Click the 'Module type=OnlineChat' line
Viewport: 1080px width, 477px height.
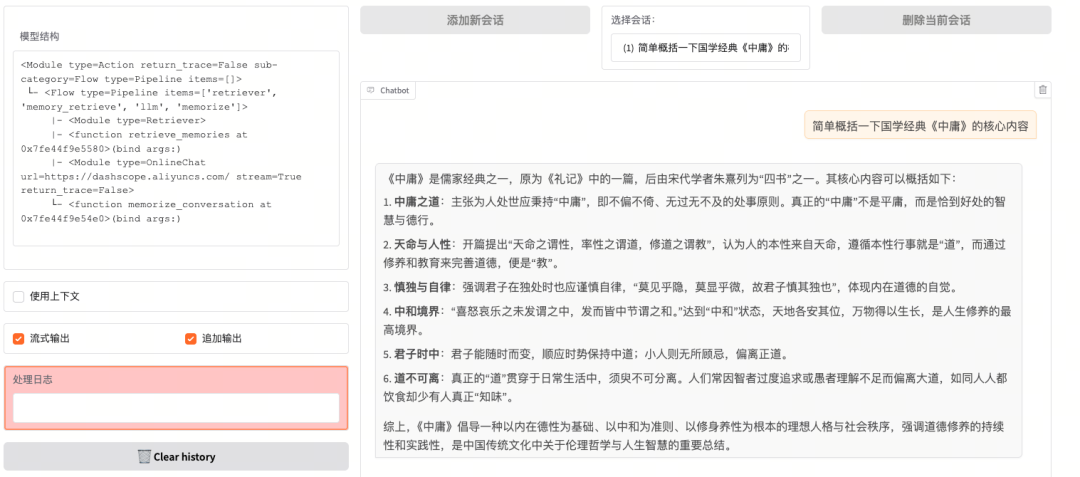(x=161, y=176)
